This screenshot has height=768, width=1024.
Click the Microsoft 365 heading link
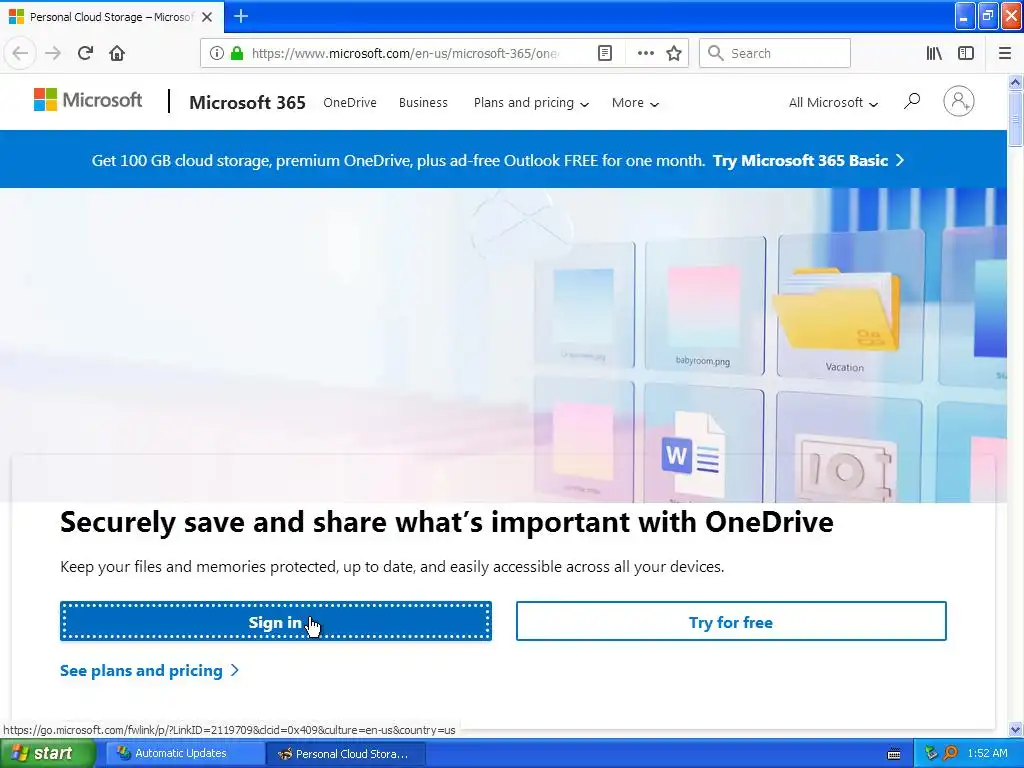coord(247,103)
